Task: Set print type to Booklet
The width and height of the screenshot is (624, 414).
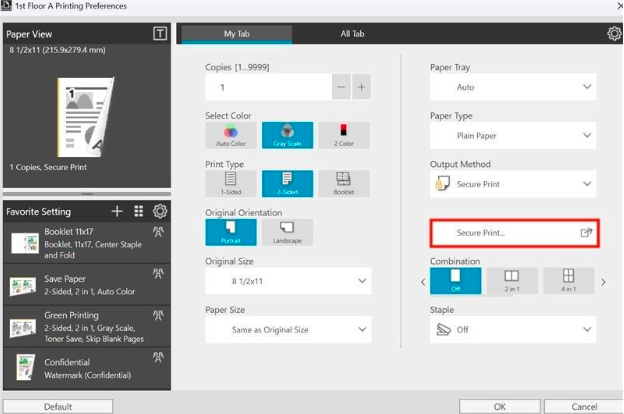Action: 344,184
